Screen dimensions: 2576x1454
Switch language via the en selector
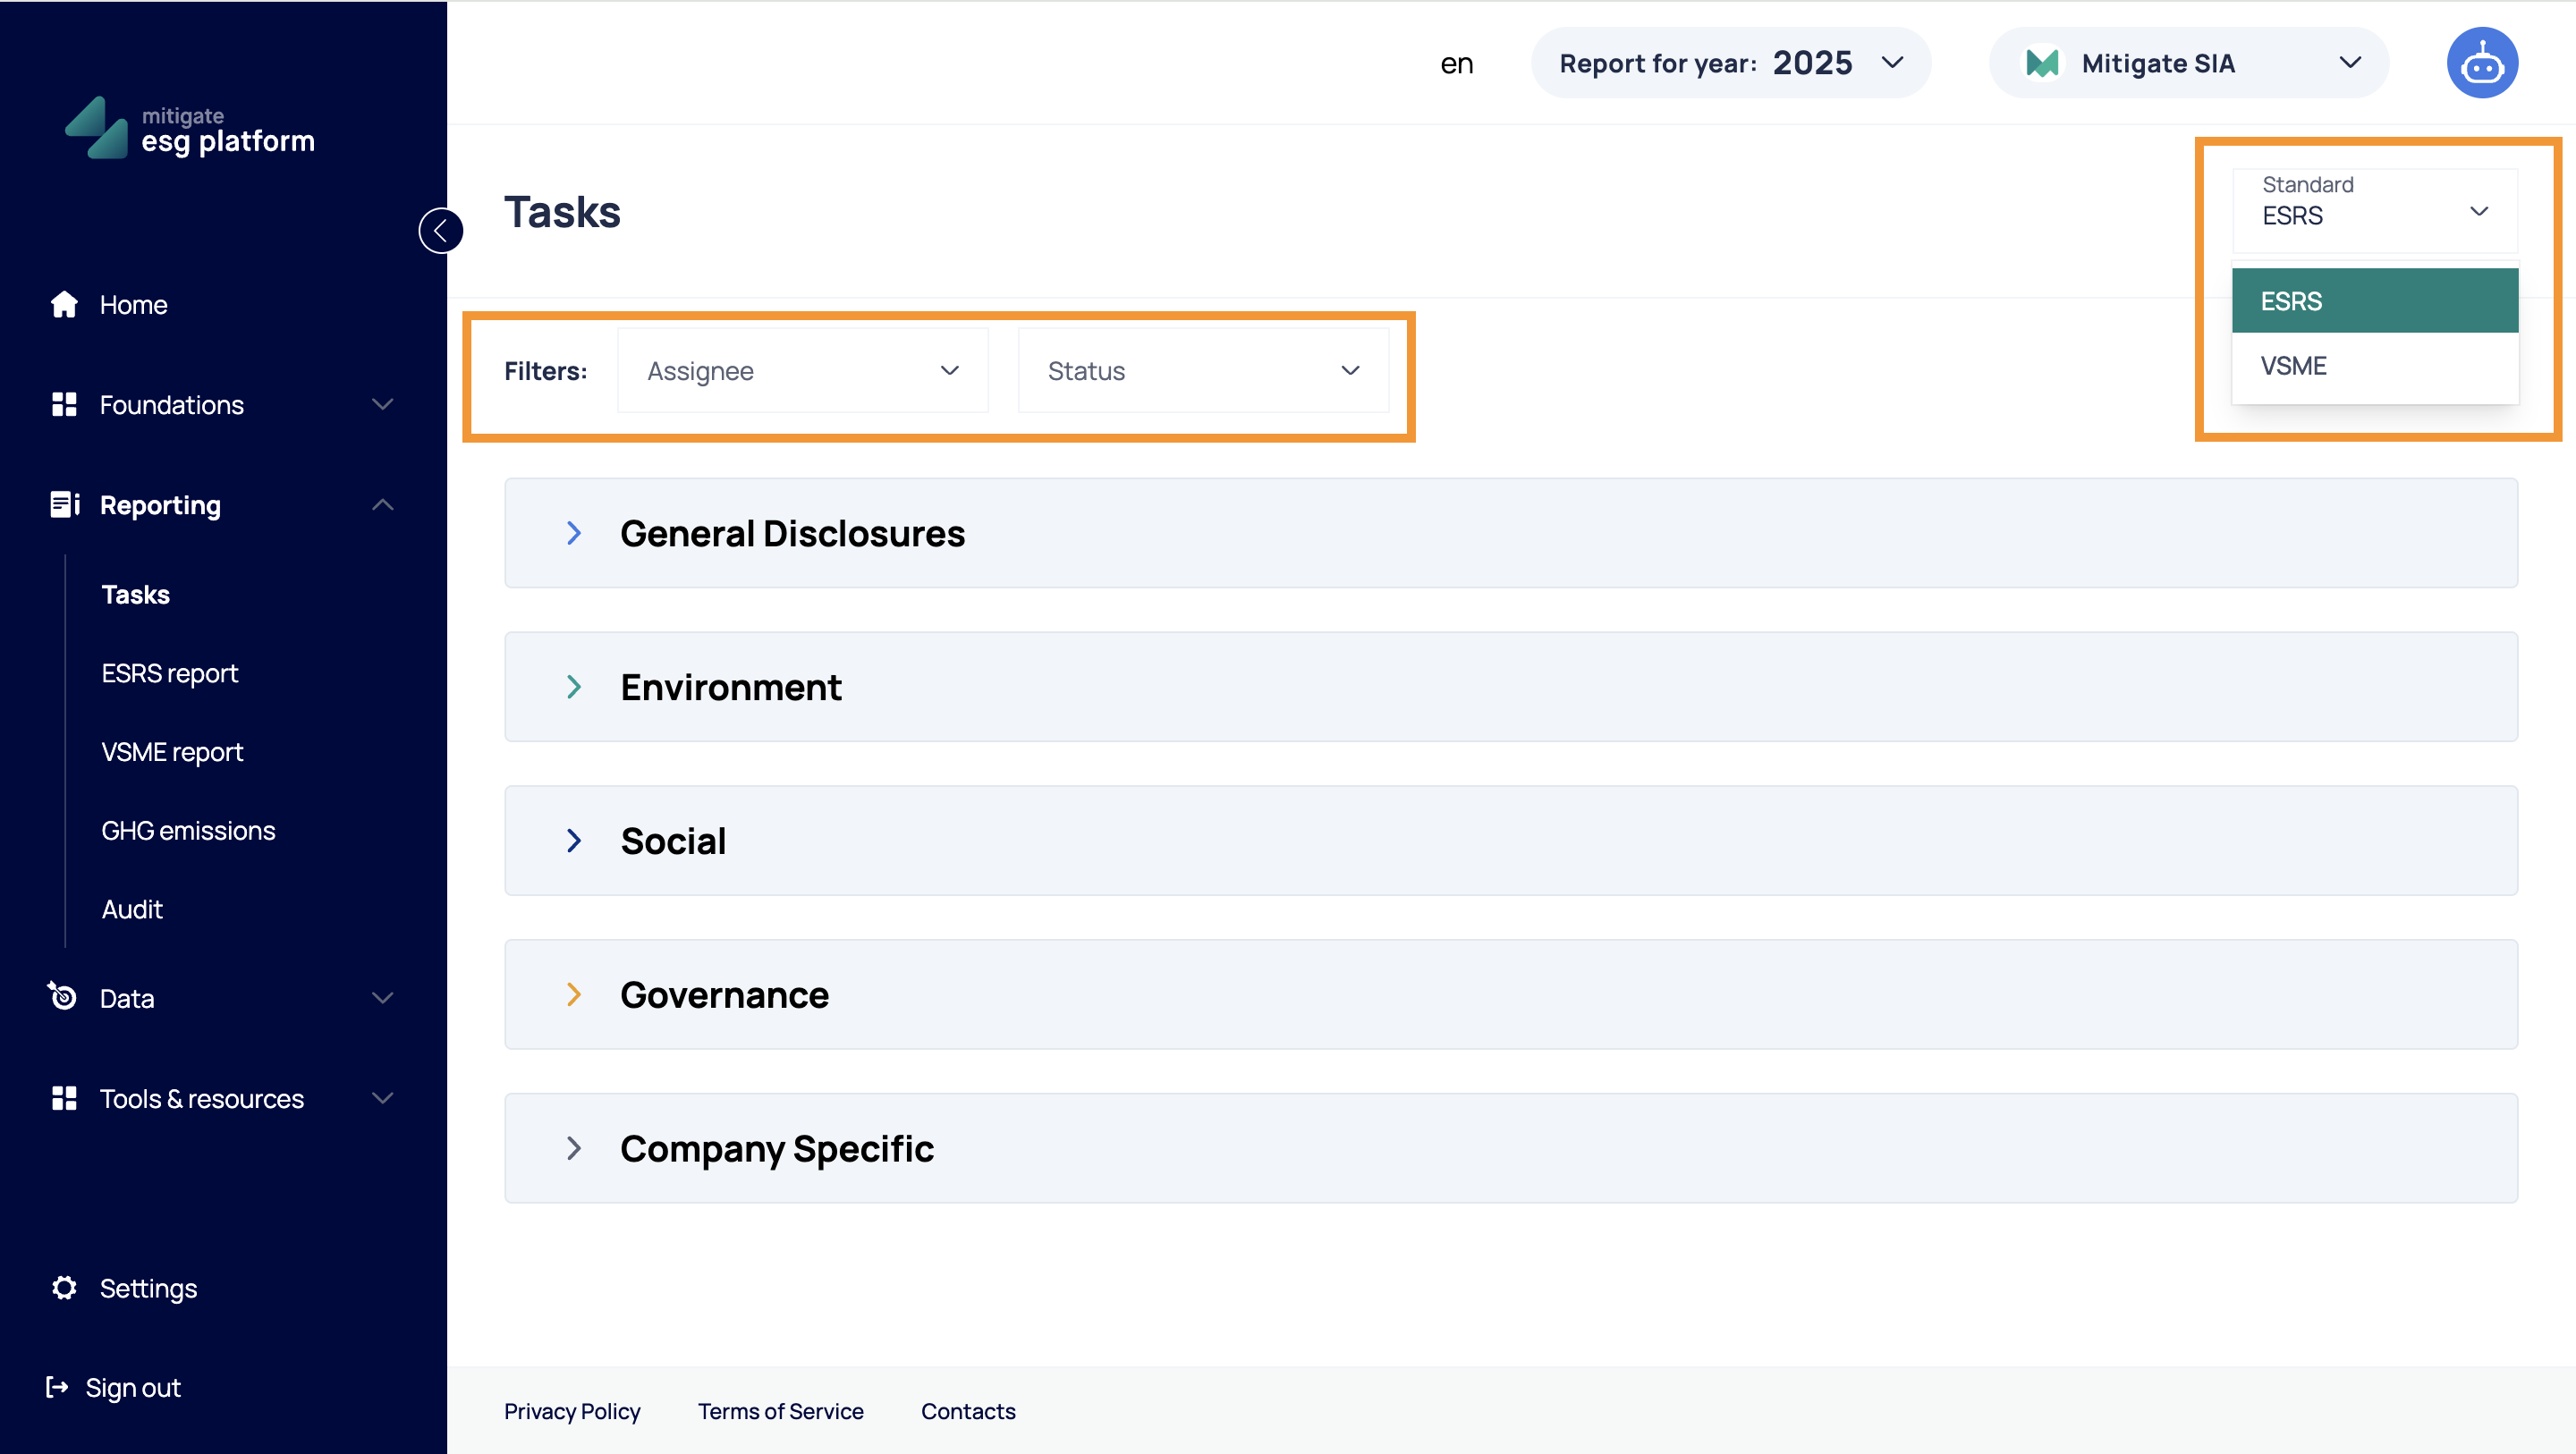coord(1456,64)
